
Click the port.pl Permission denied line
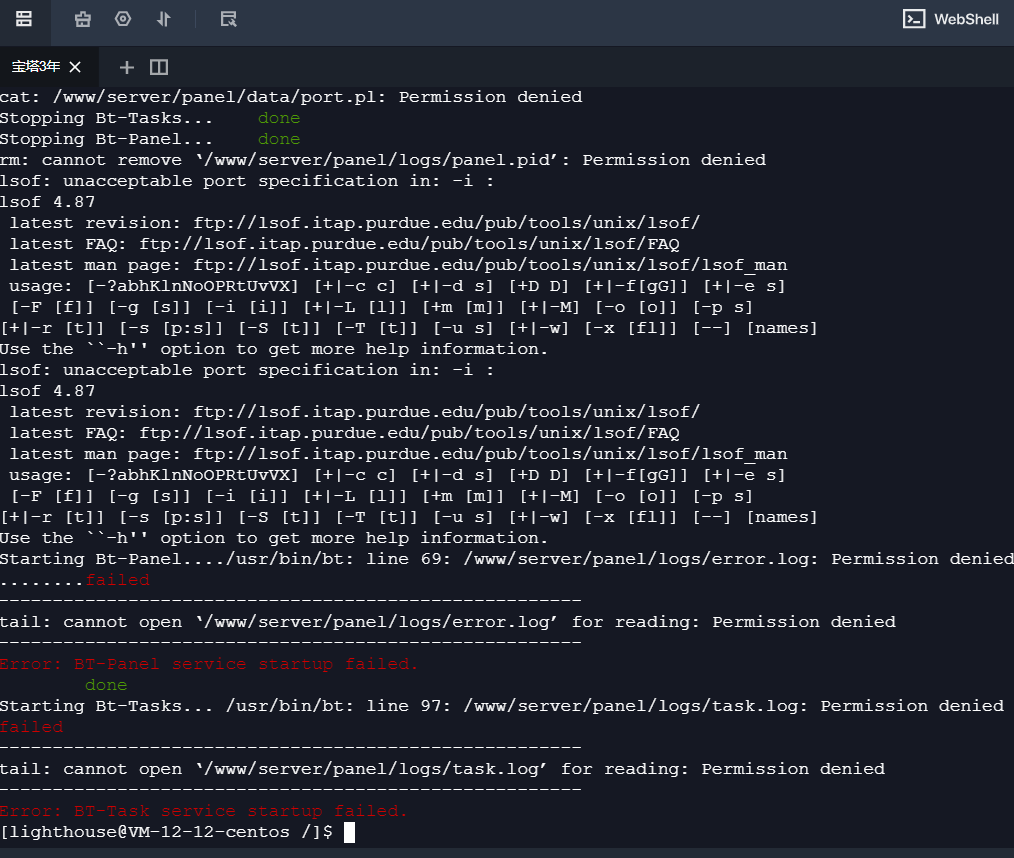[x=291, y=97]
